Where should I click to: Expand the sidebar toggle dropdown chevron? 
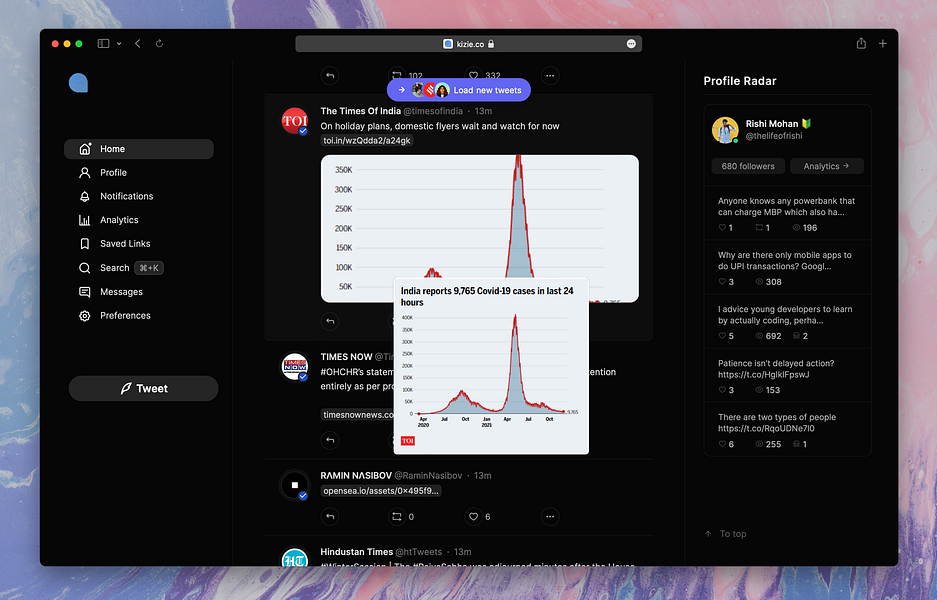click(119, 44)
